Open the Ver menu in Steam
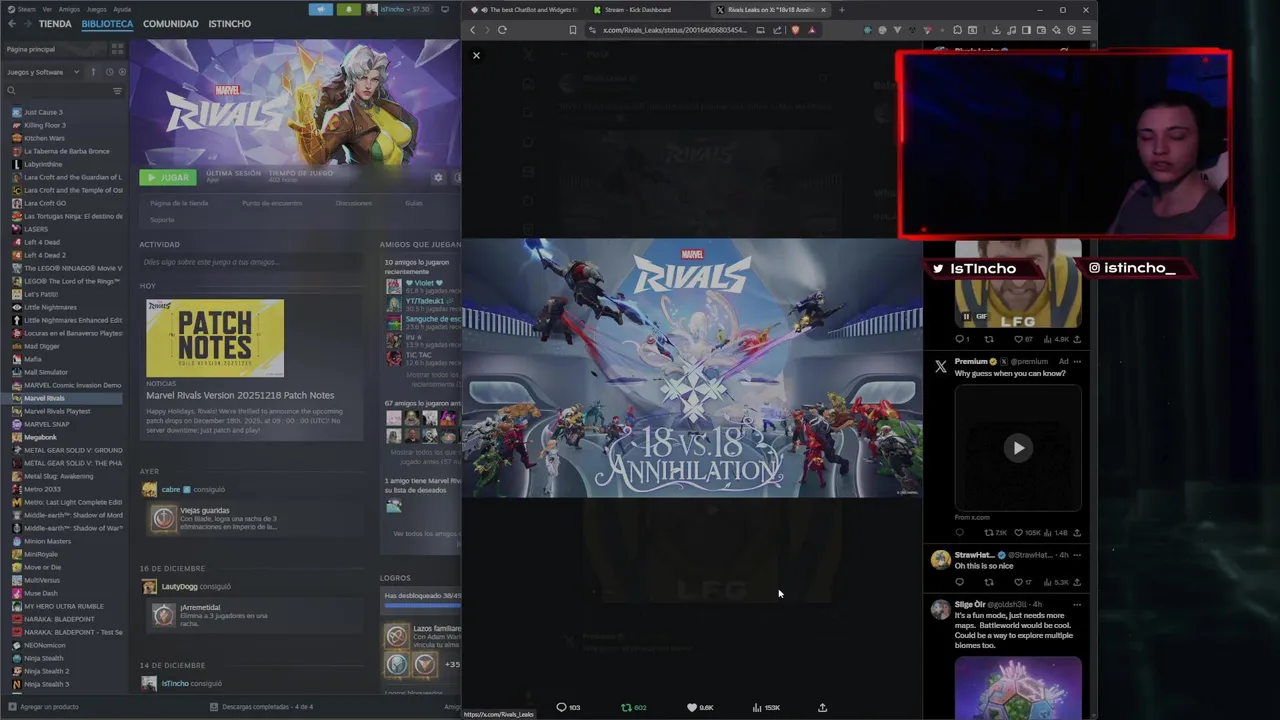1280x720 pixels. (47, 9)
